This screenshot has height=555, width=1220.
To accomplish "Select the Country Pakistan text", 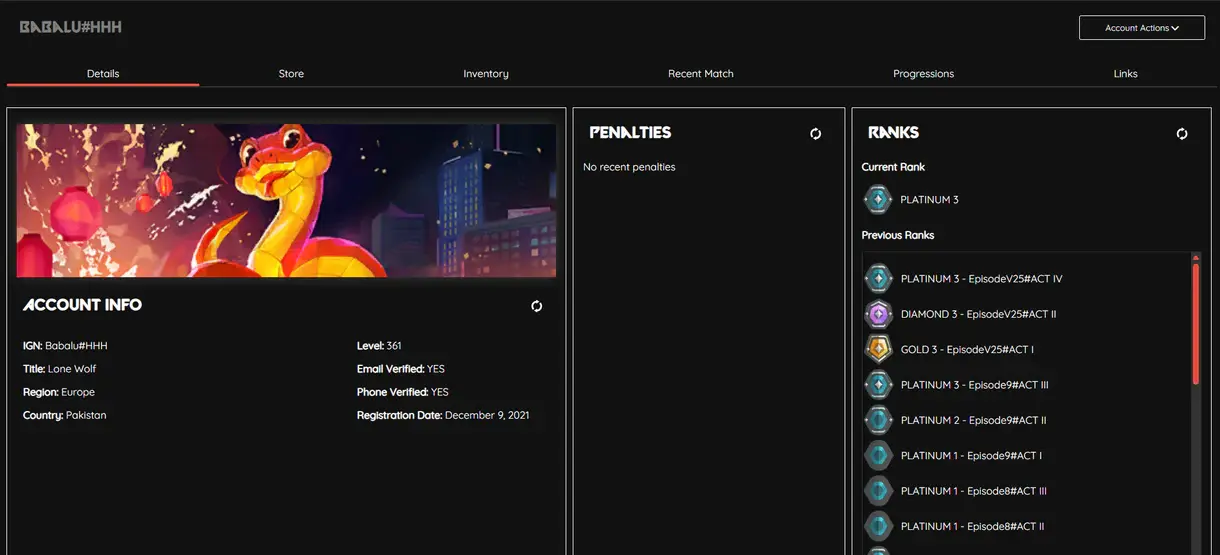I will point(65,415).
